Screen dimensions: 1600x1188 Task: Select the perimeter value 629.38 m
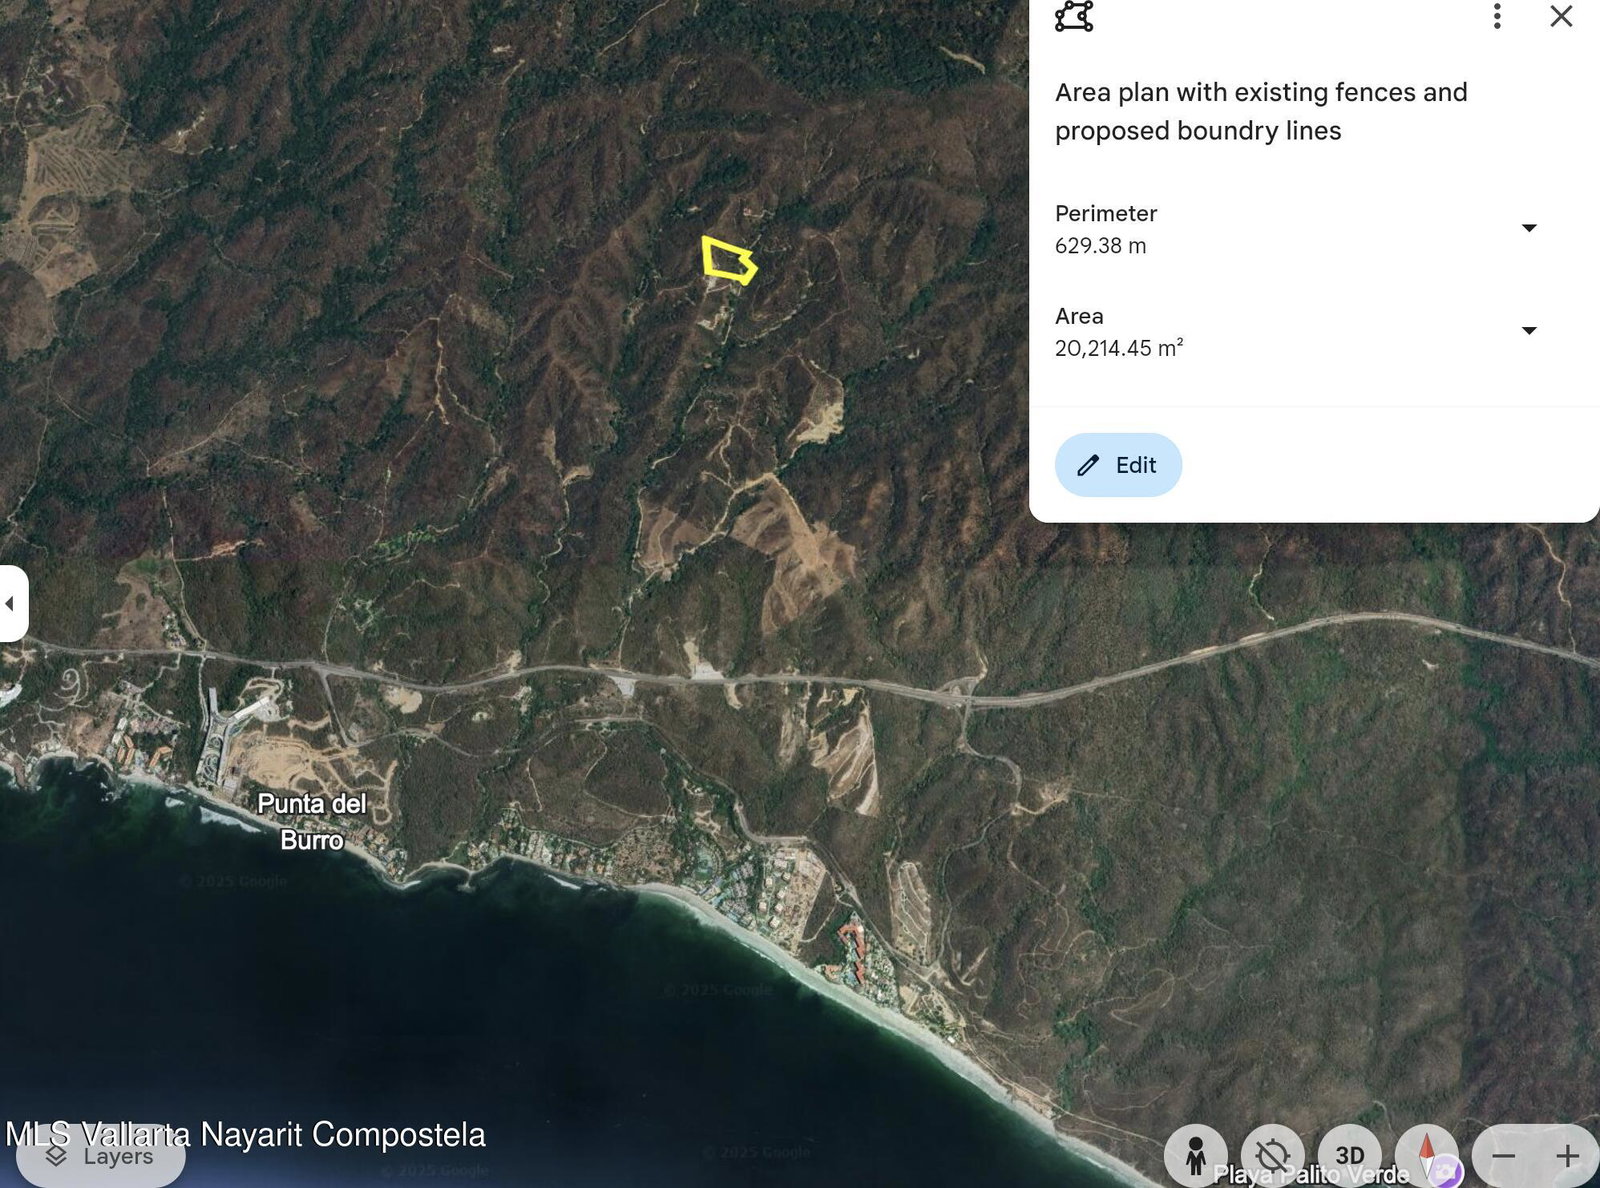1100,246
